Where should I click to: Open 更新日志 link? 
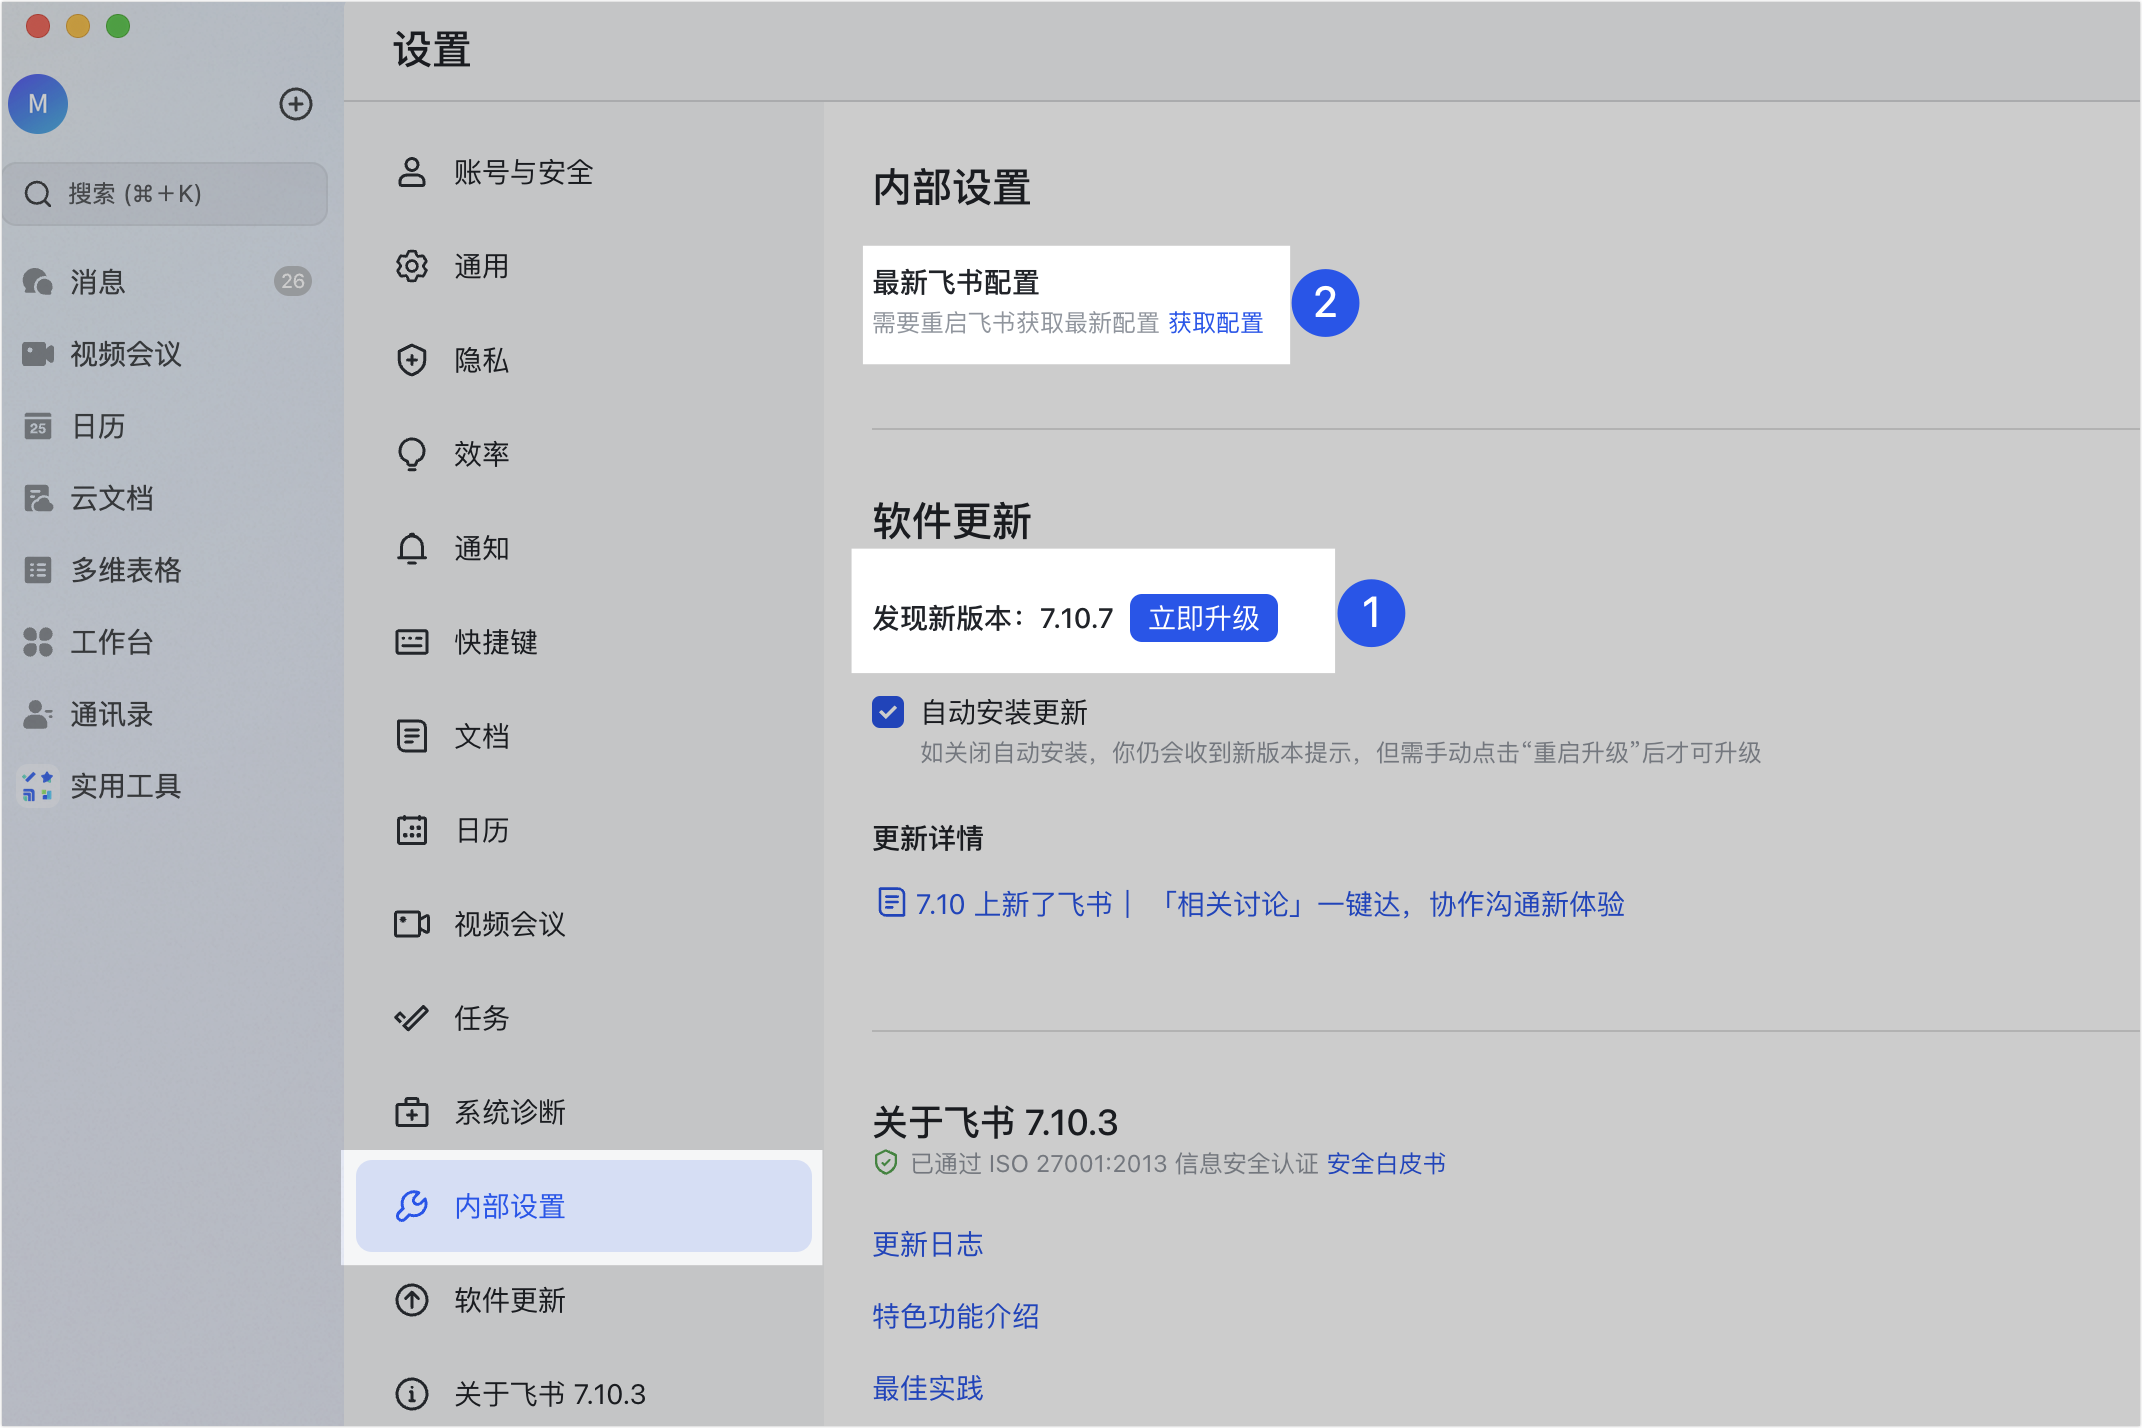click(x=928, y=1244)
